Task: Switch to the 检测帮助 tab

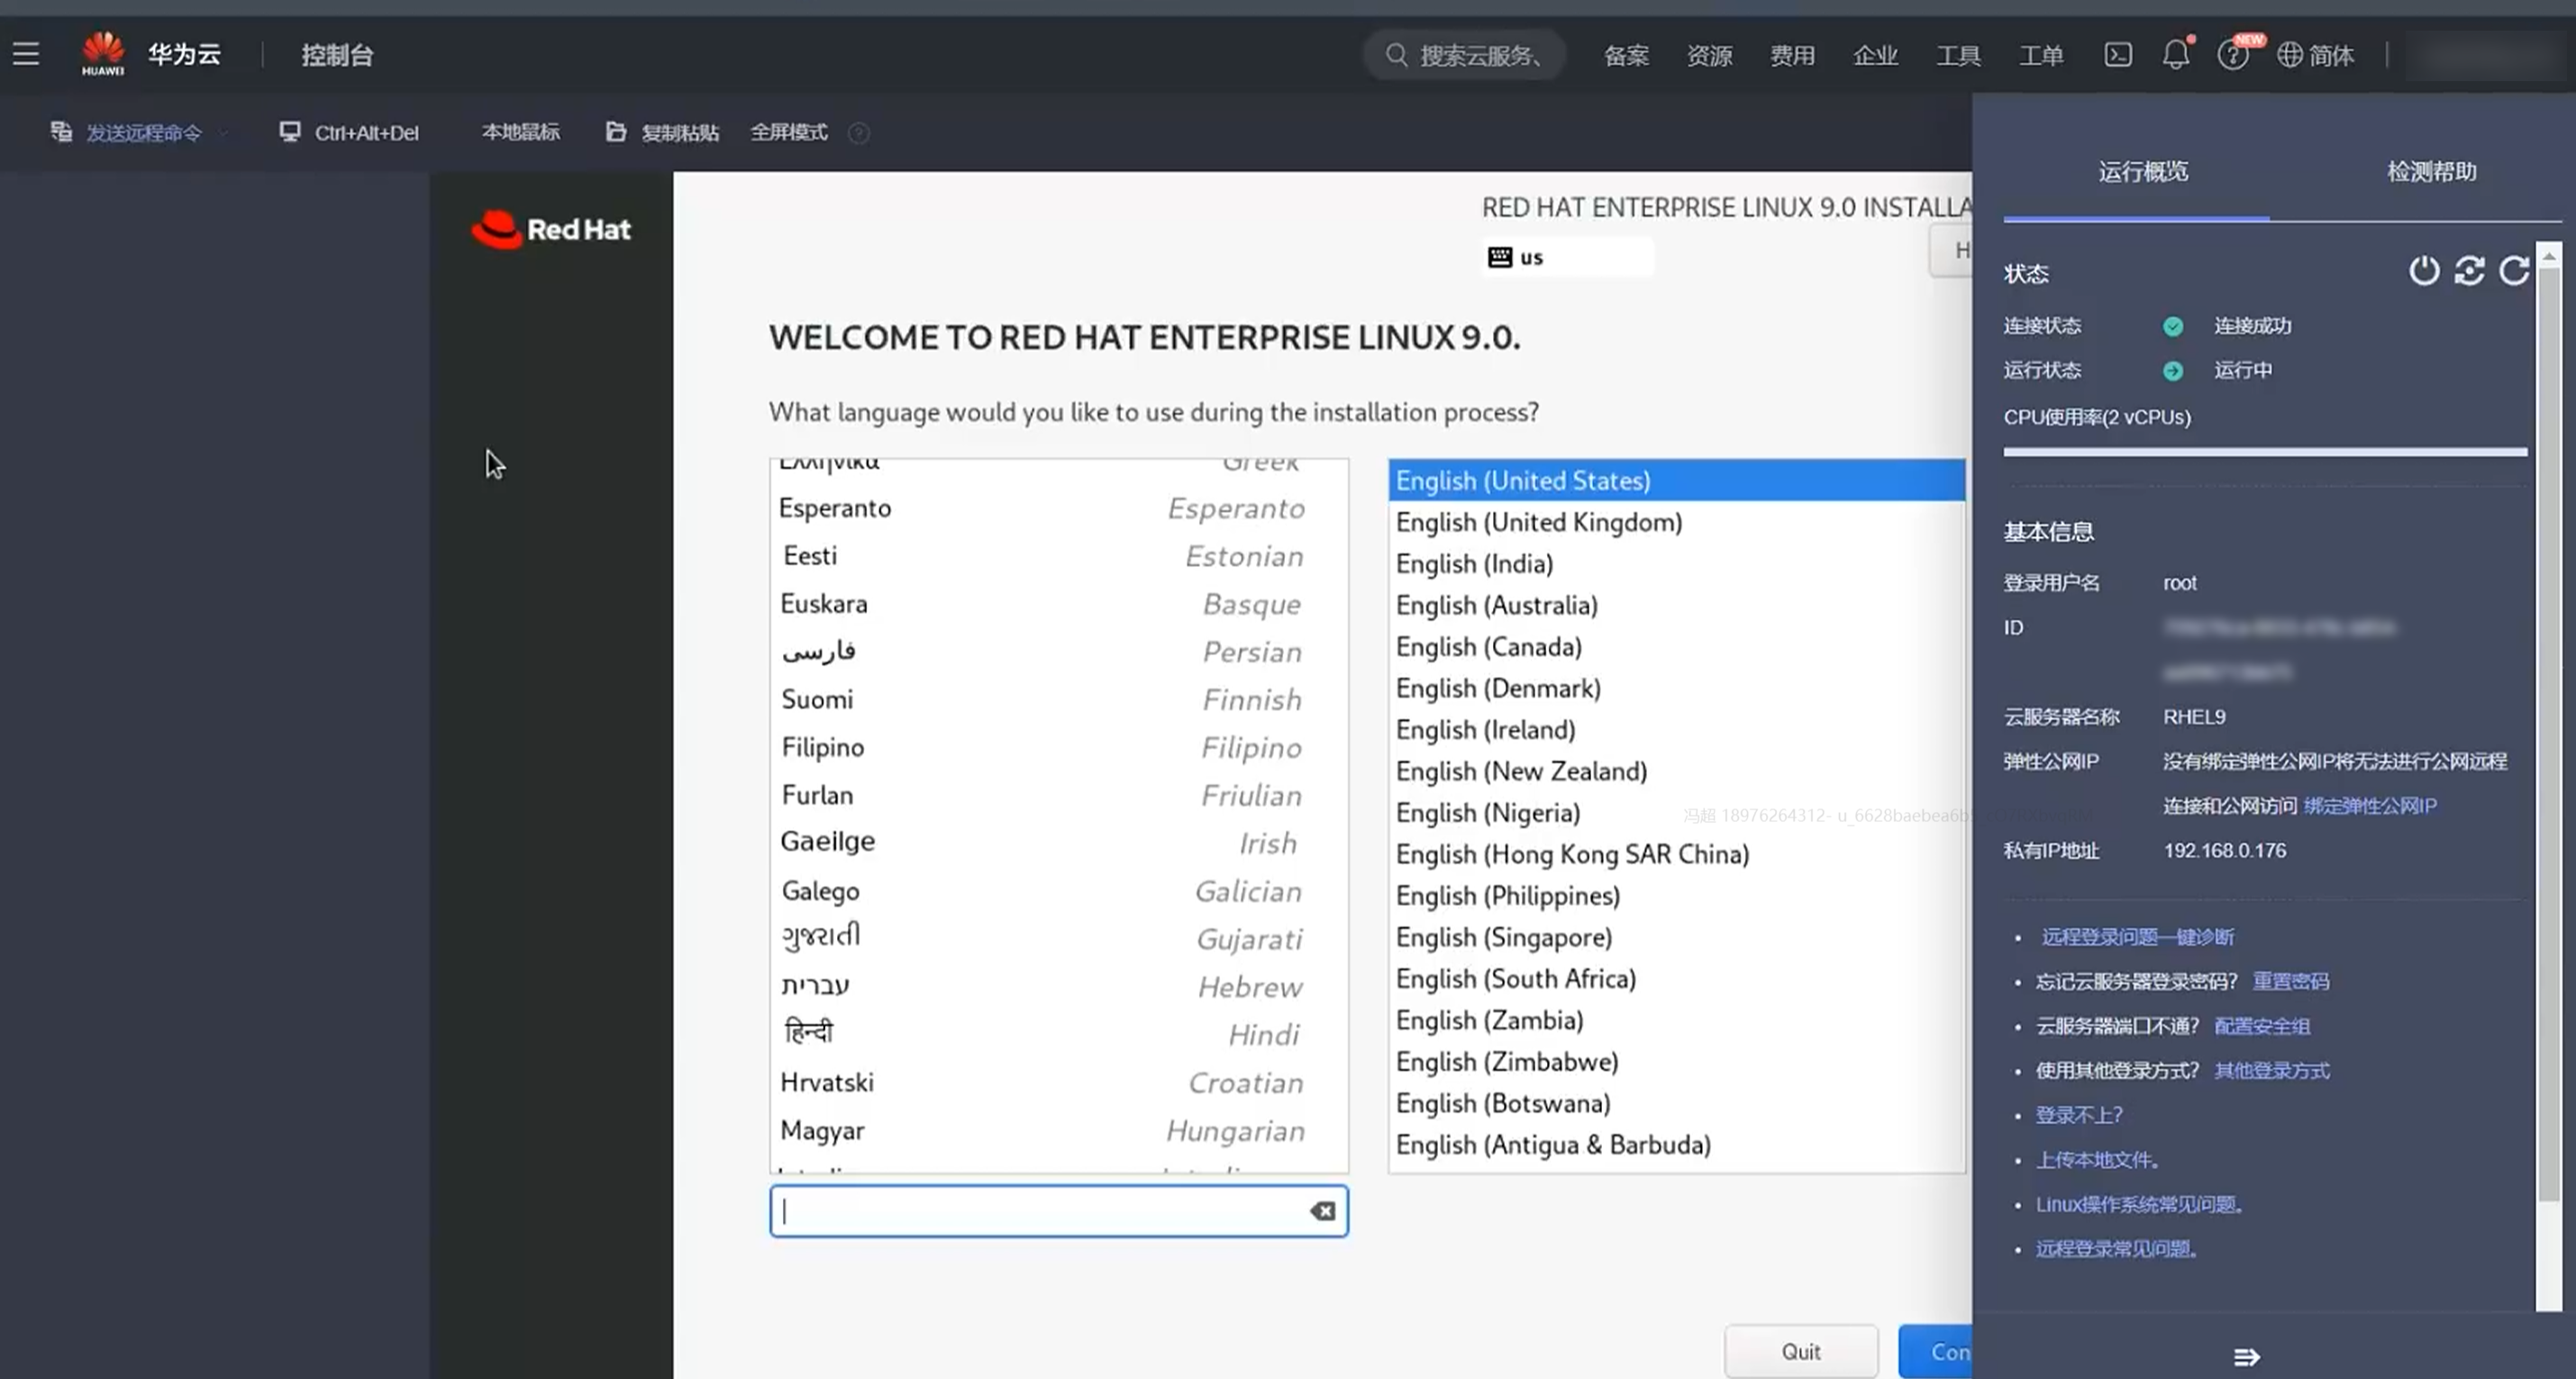Action: coord(2431,172)
